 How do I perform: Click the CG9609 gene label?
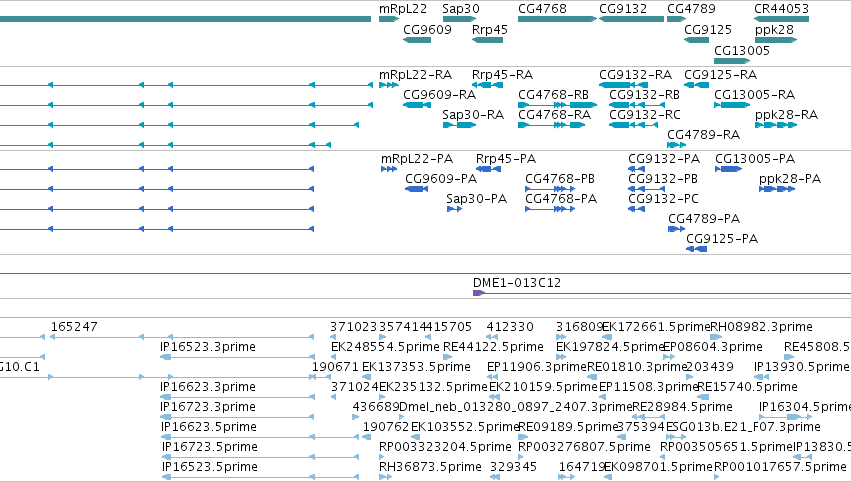pyautogui.click(x=427, y=29)
